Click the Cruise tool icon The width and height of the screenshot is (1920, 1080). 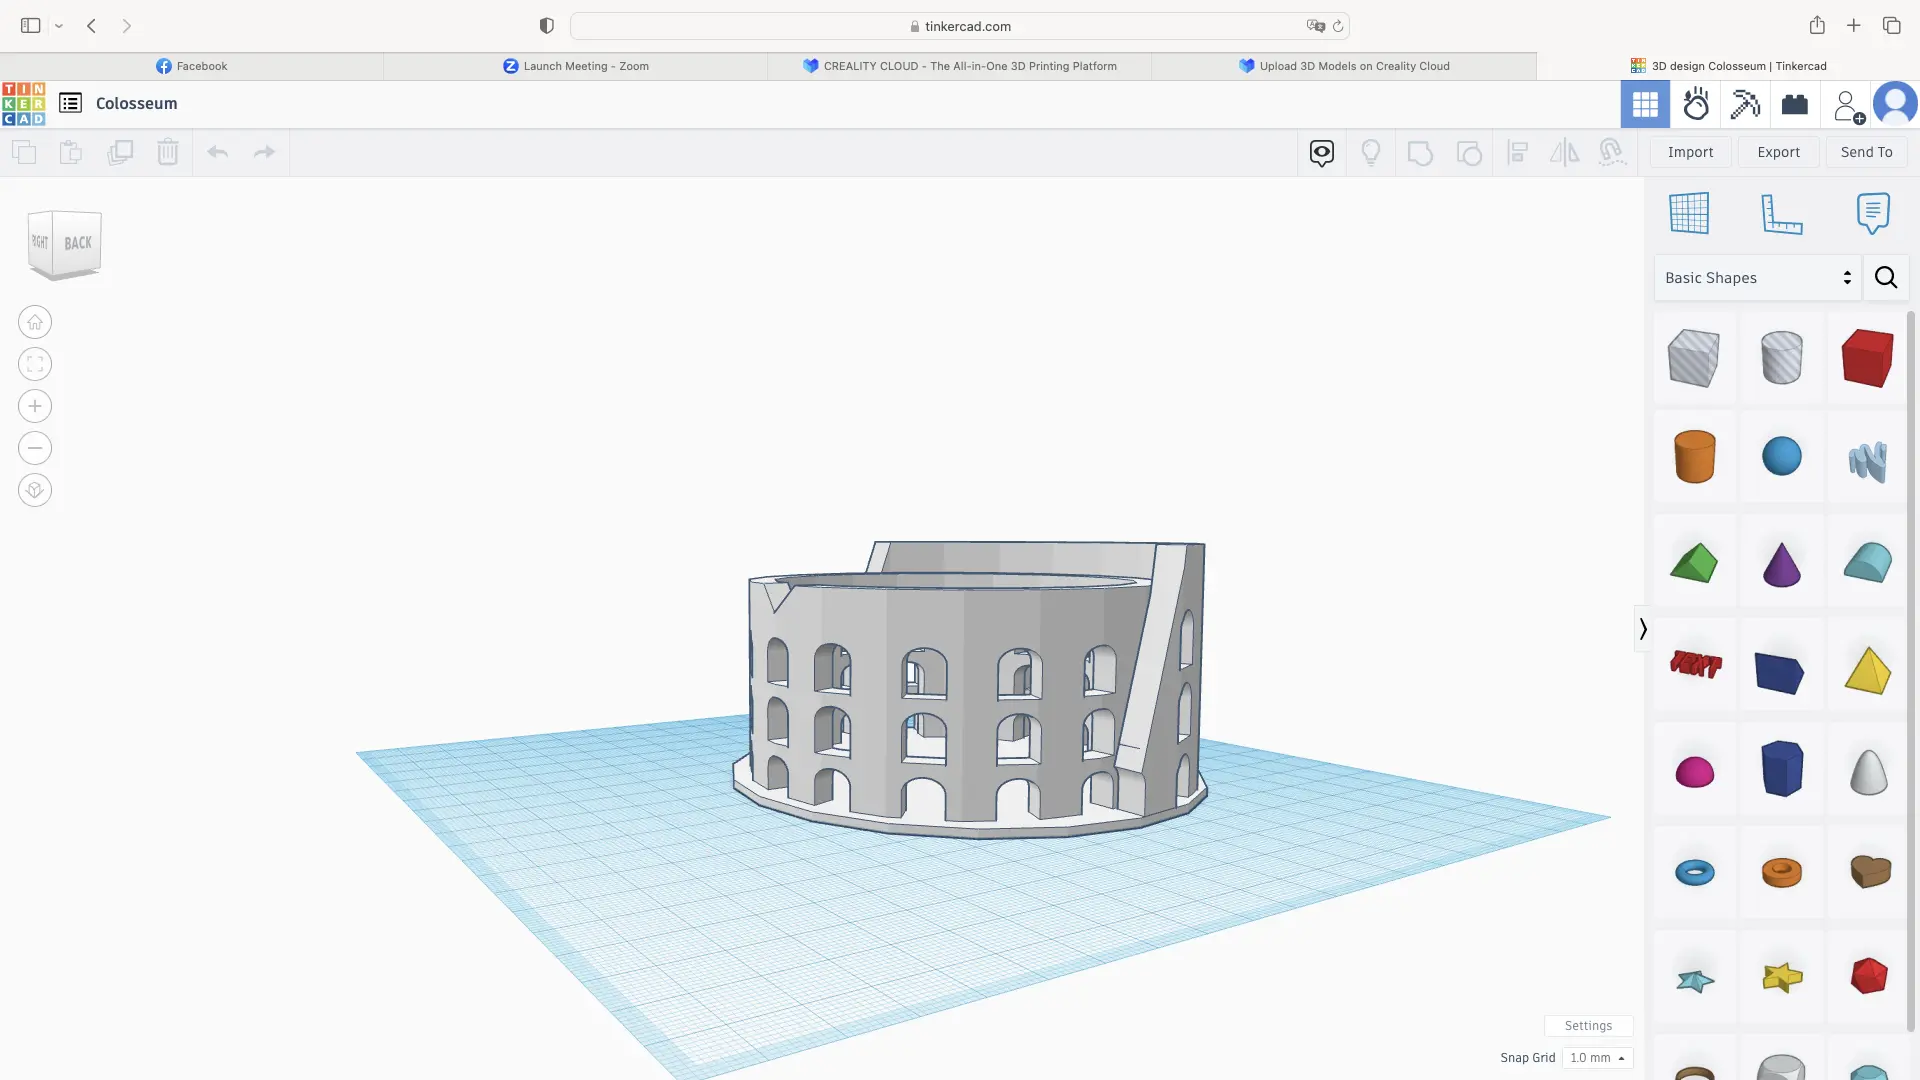(1611, 152)
